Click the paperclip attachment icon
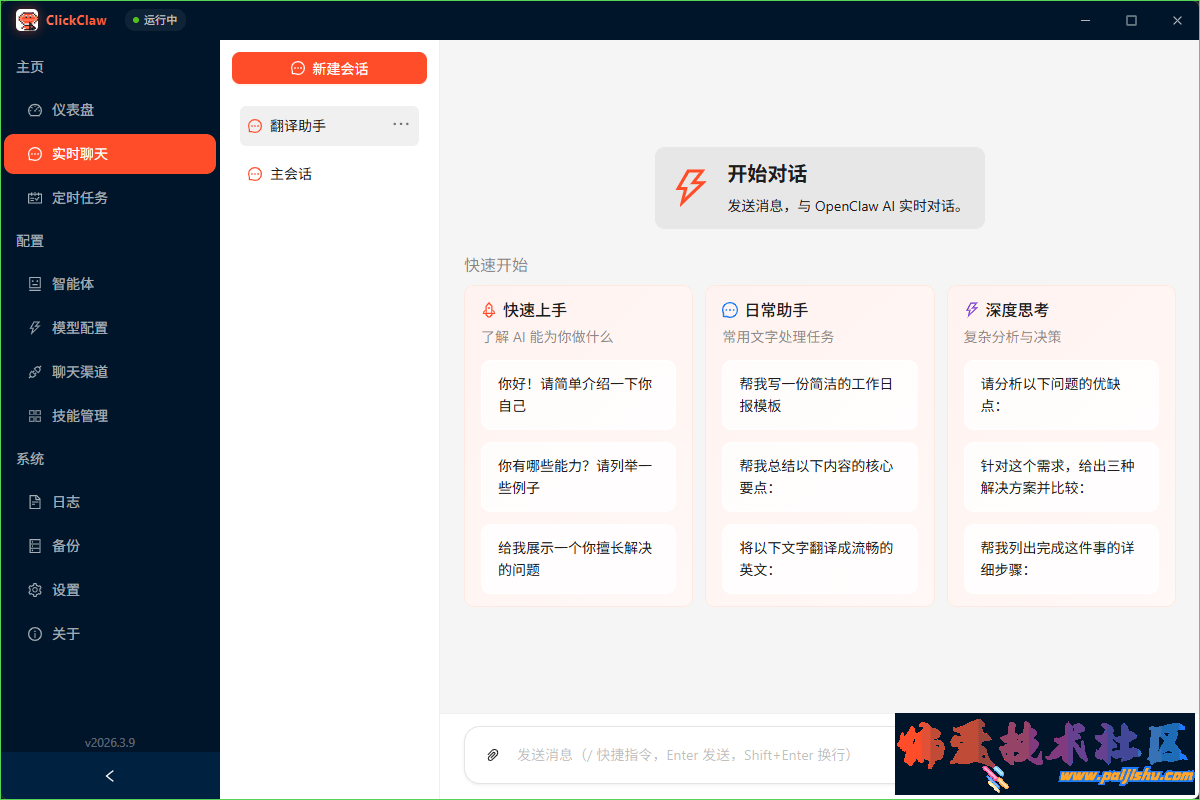1200x800 pixels. point(493,755)
